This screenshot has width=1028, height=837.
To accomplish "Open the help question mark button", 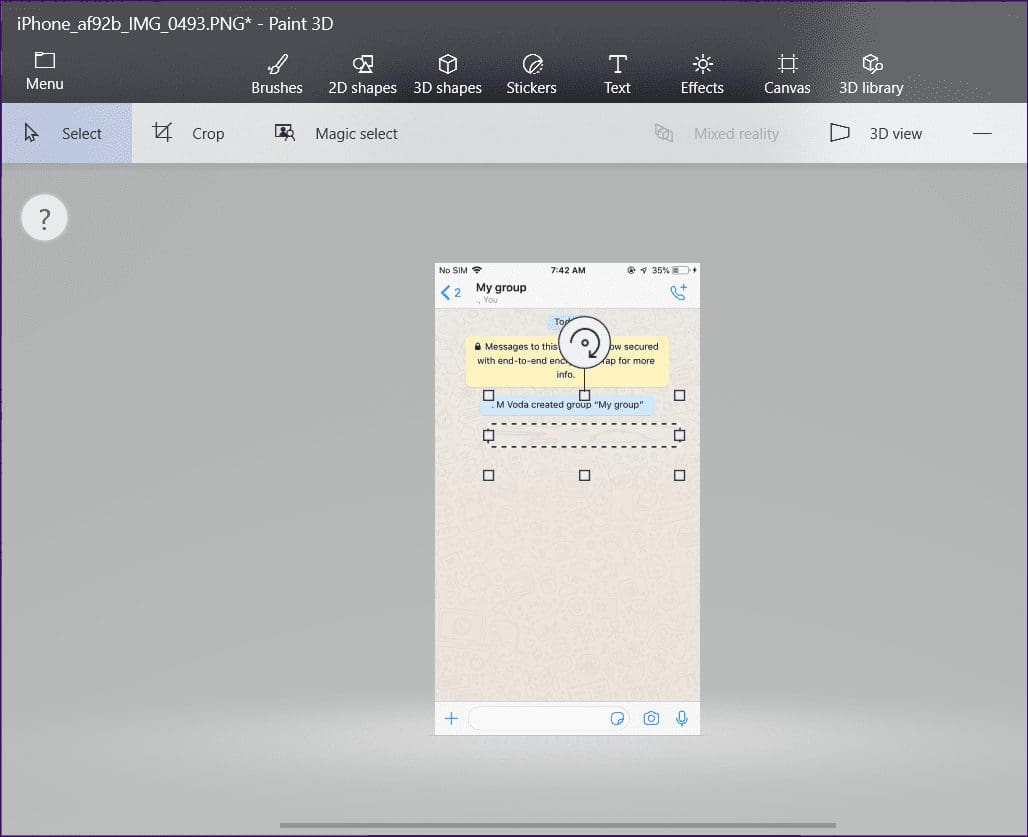I will (x=45, y=218).
